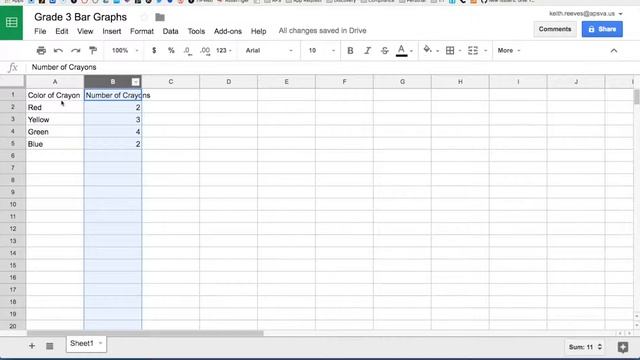Open the Help menu

point(258,31)
